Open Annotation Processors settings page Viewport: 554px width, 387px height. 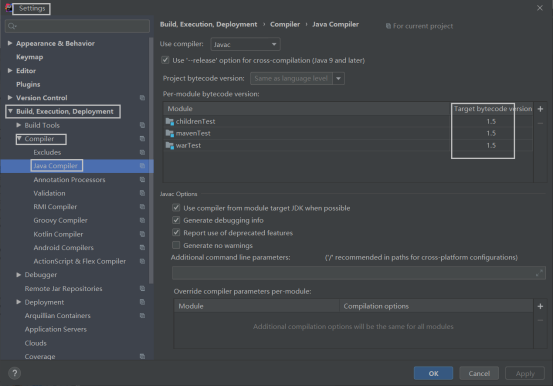coord(69,180)
